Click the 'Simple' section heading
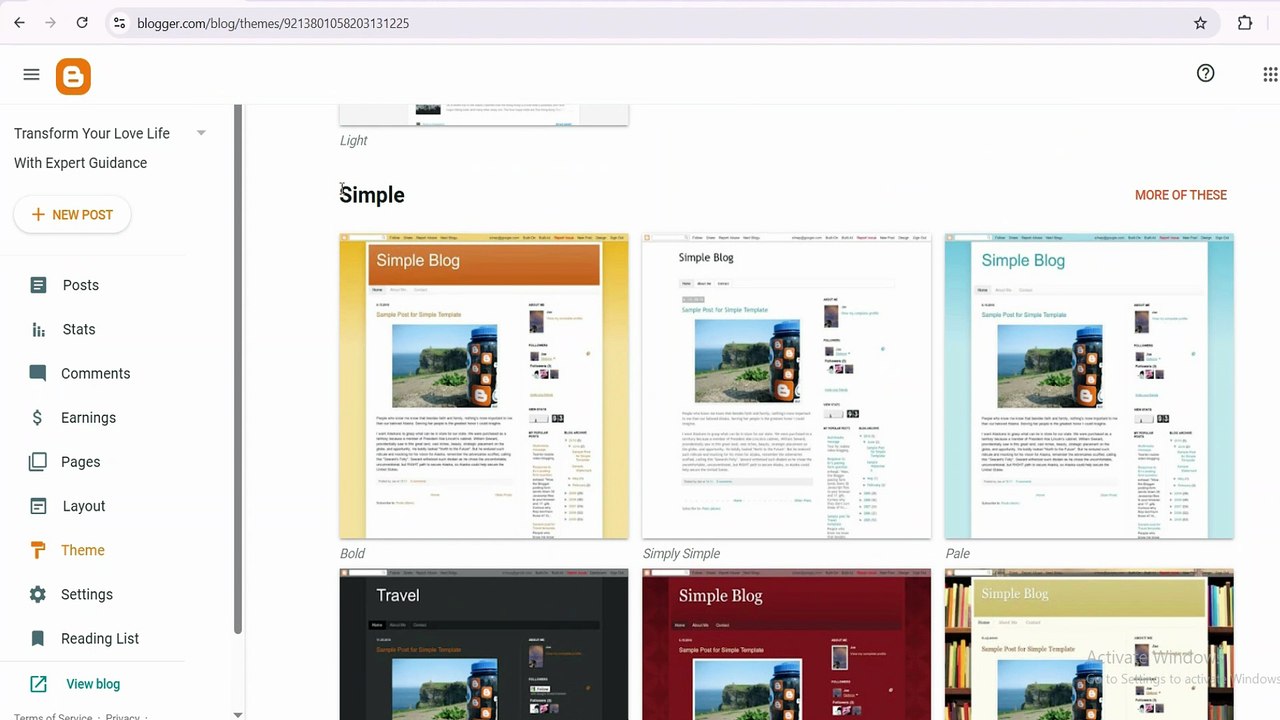This screenshot has height=720, width=1280. [x=372, y=195]
